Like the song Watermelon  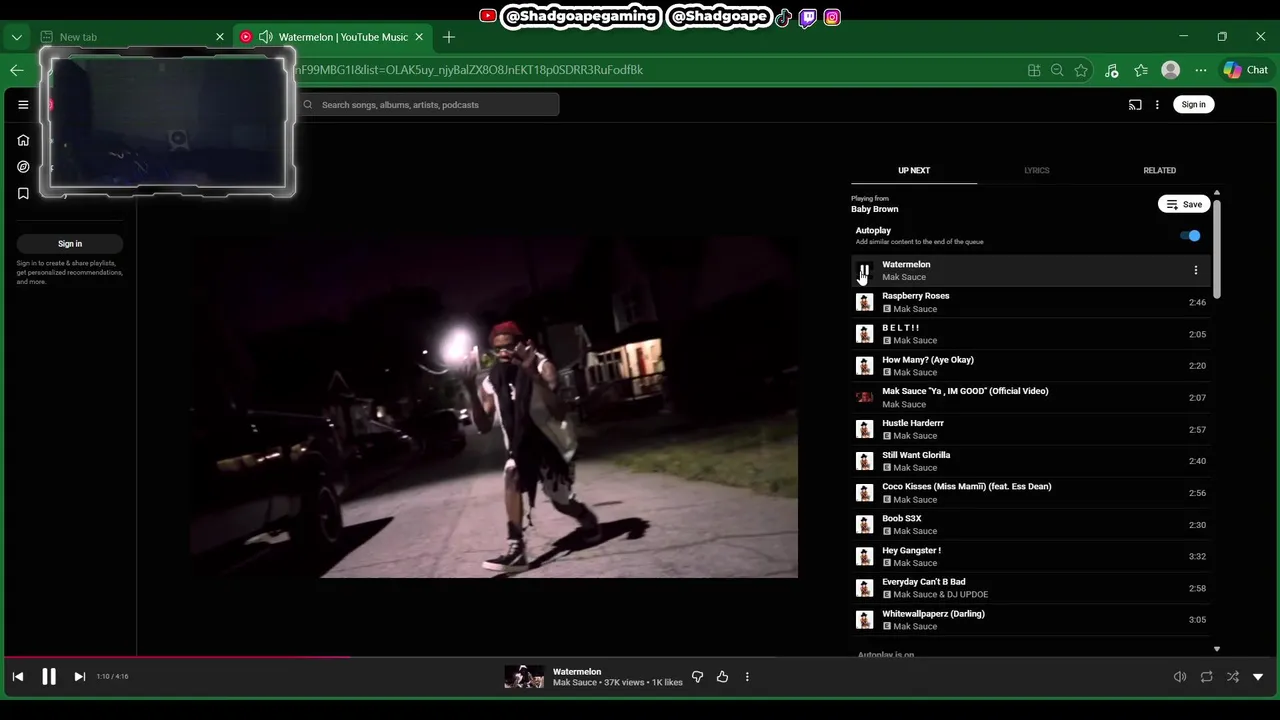[x=722, y=677]
